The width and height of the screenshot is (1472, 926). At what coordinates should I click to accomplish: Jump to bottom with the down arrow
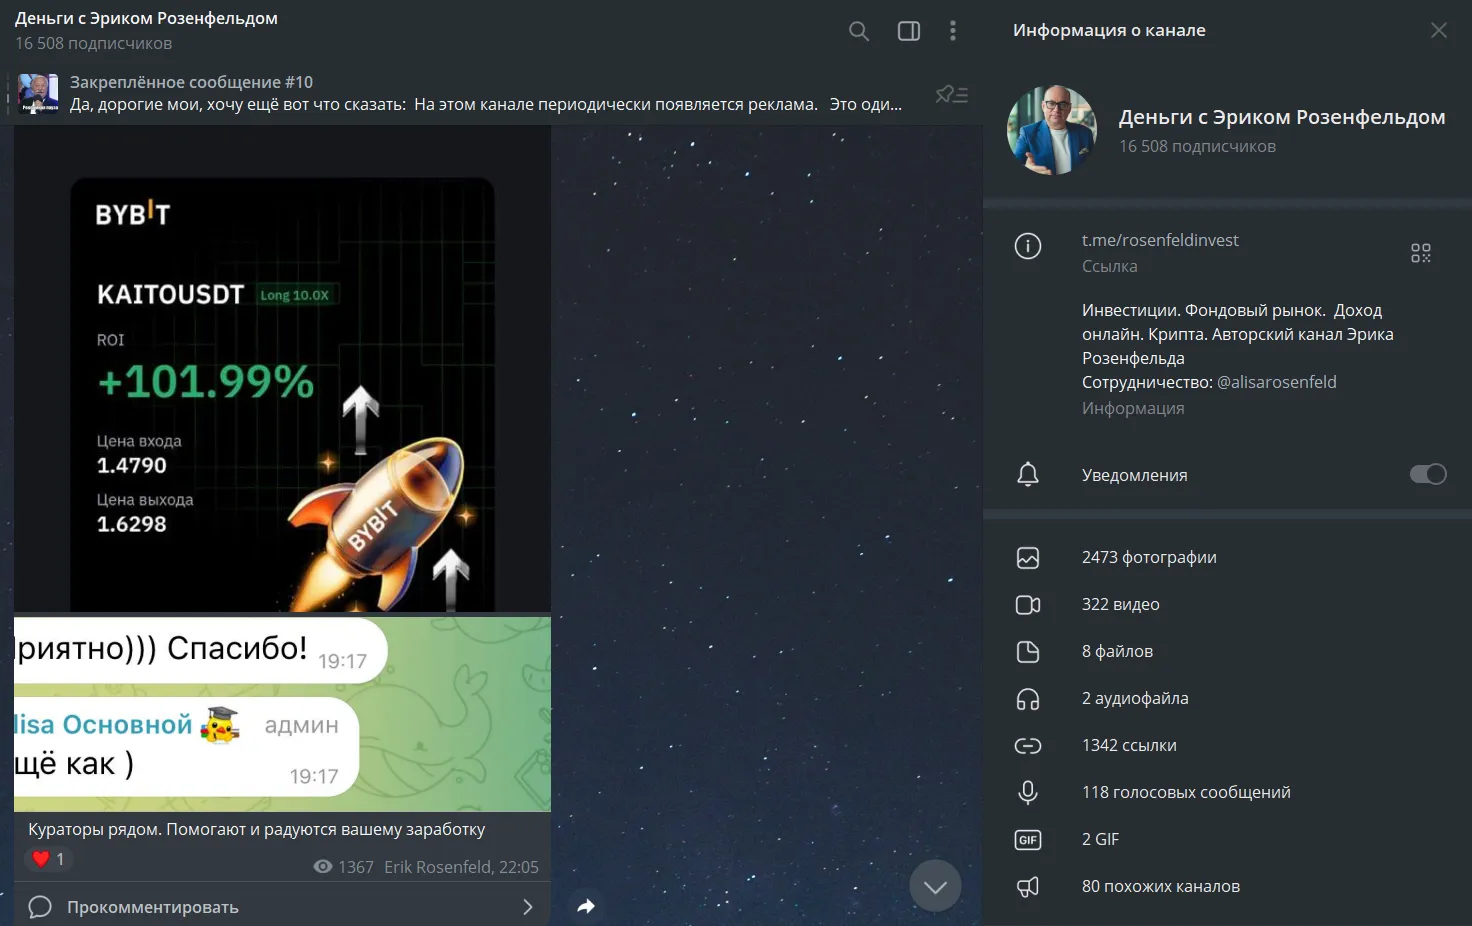click(x=935, y=886)
